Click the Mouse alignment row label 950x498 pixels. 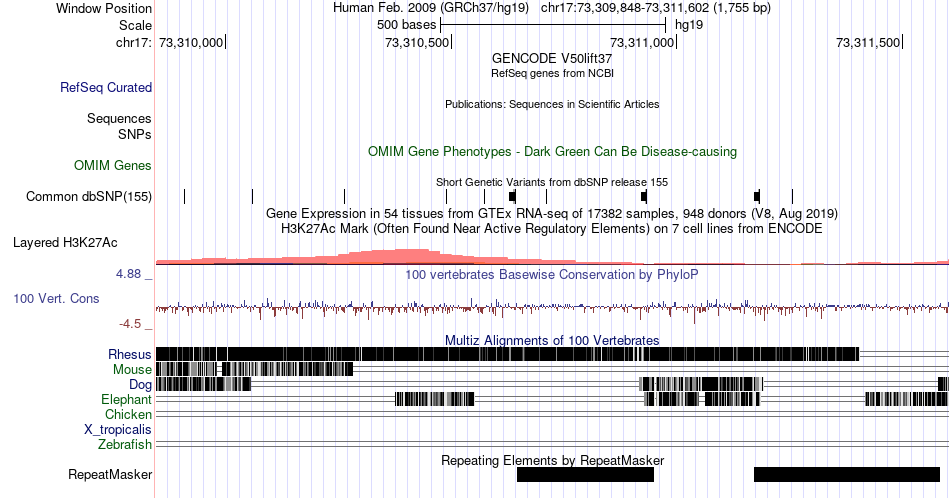[x=132, y=370]
